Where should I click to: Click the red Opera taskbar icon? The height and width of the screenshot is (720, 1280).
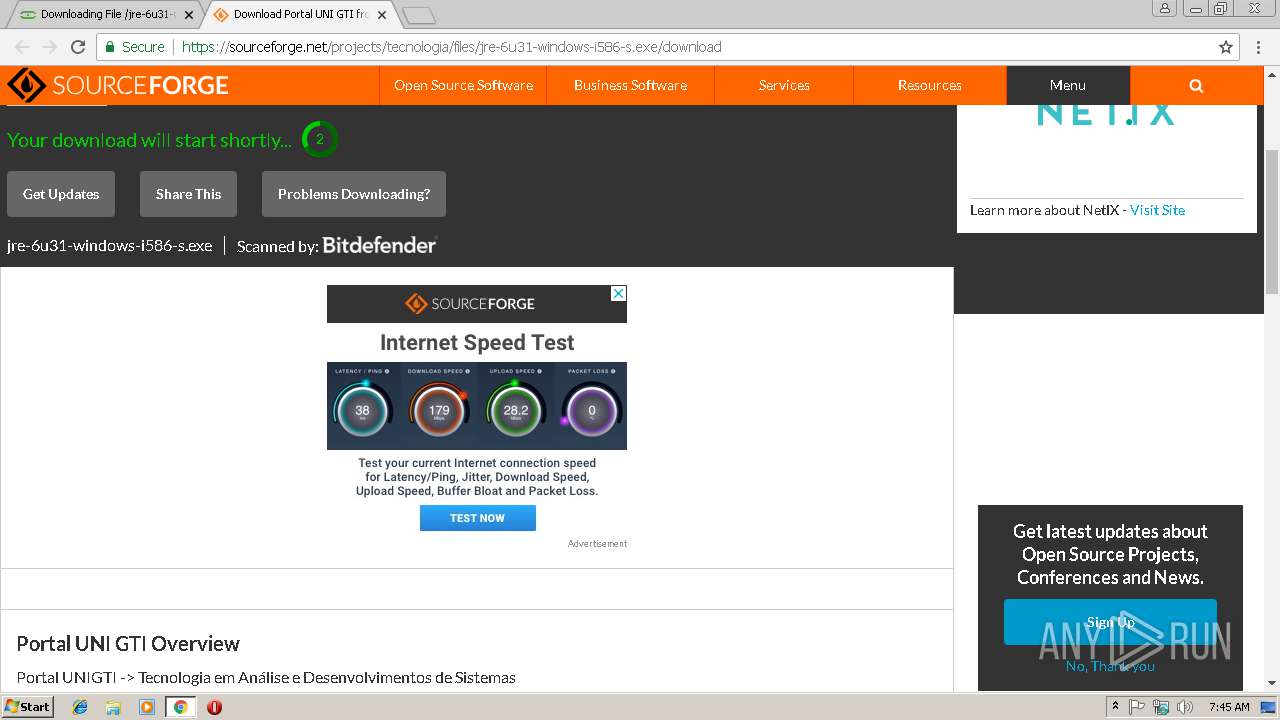pos(214,707)
